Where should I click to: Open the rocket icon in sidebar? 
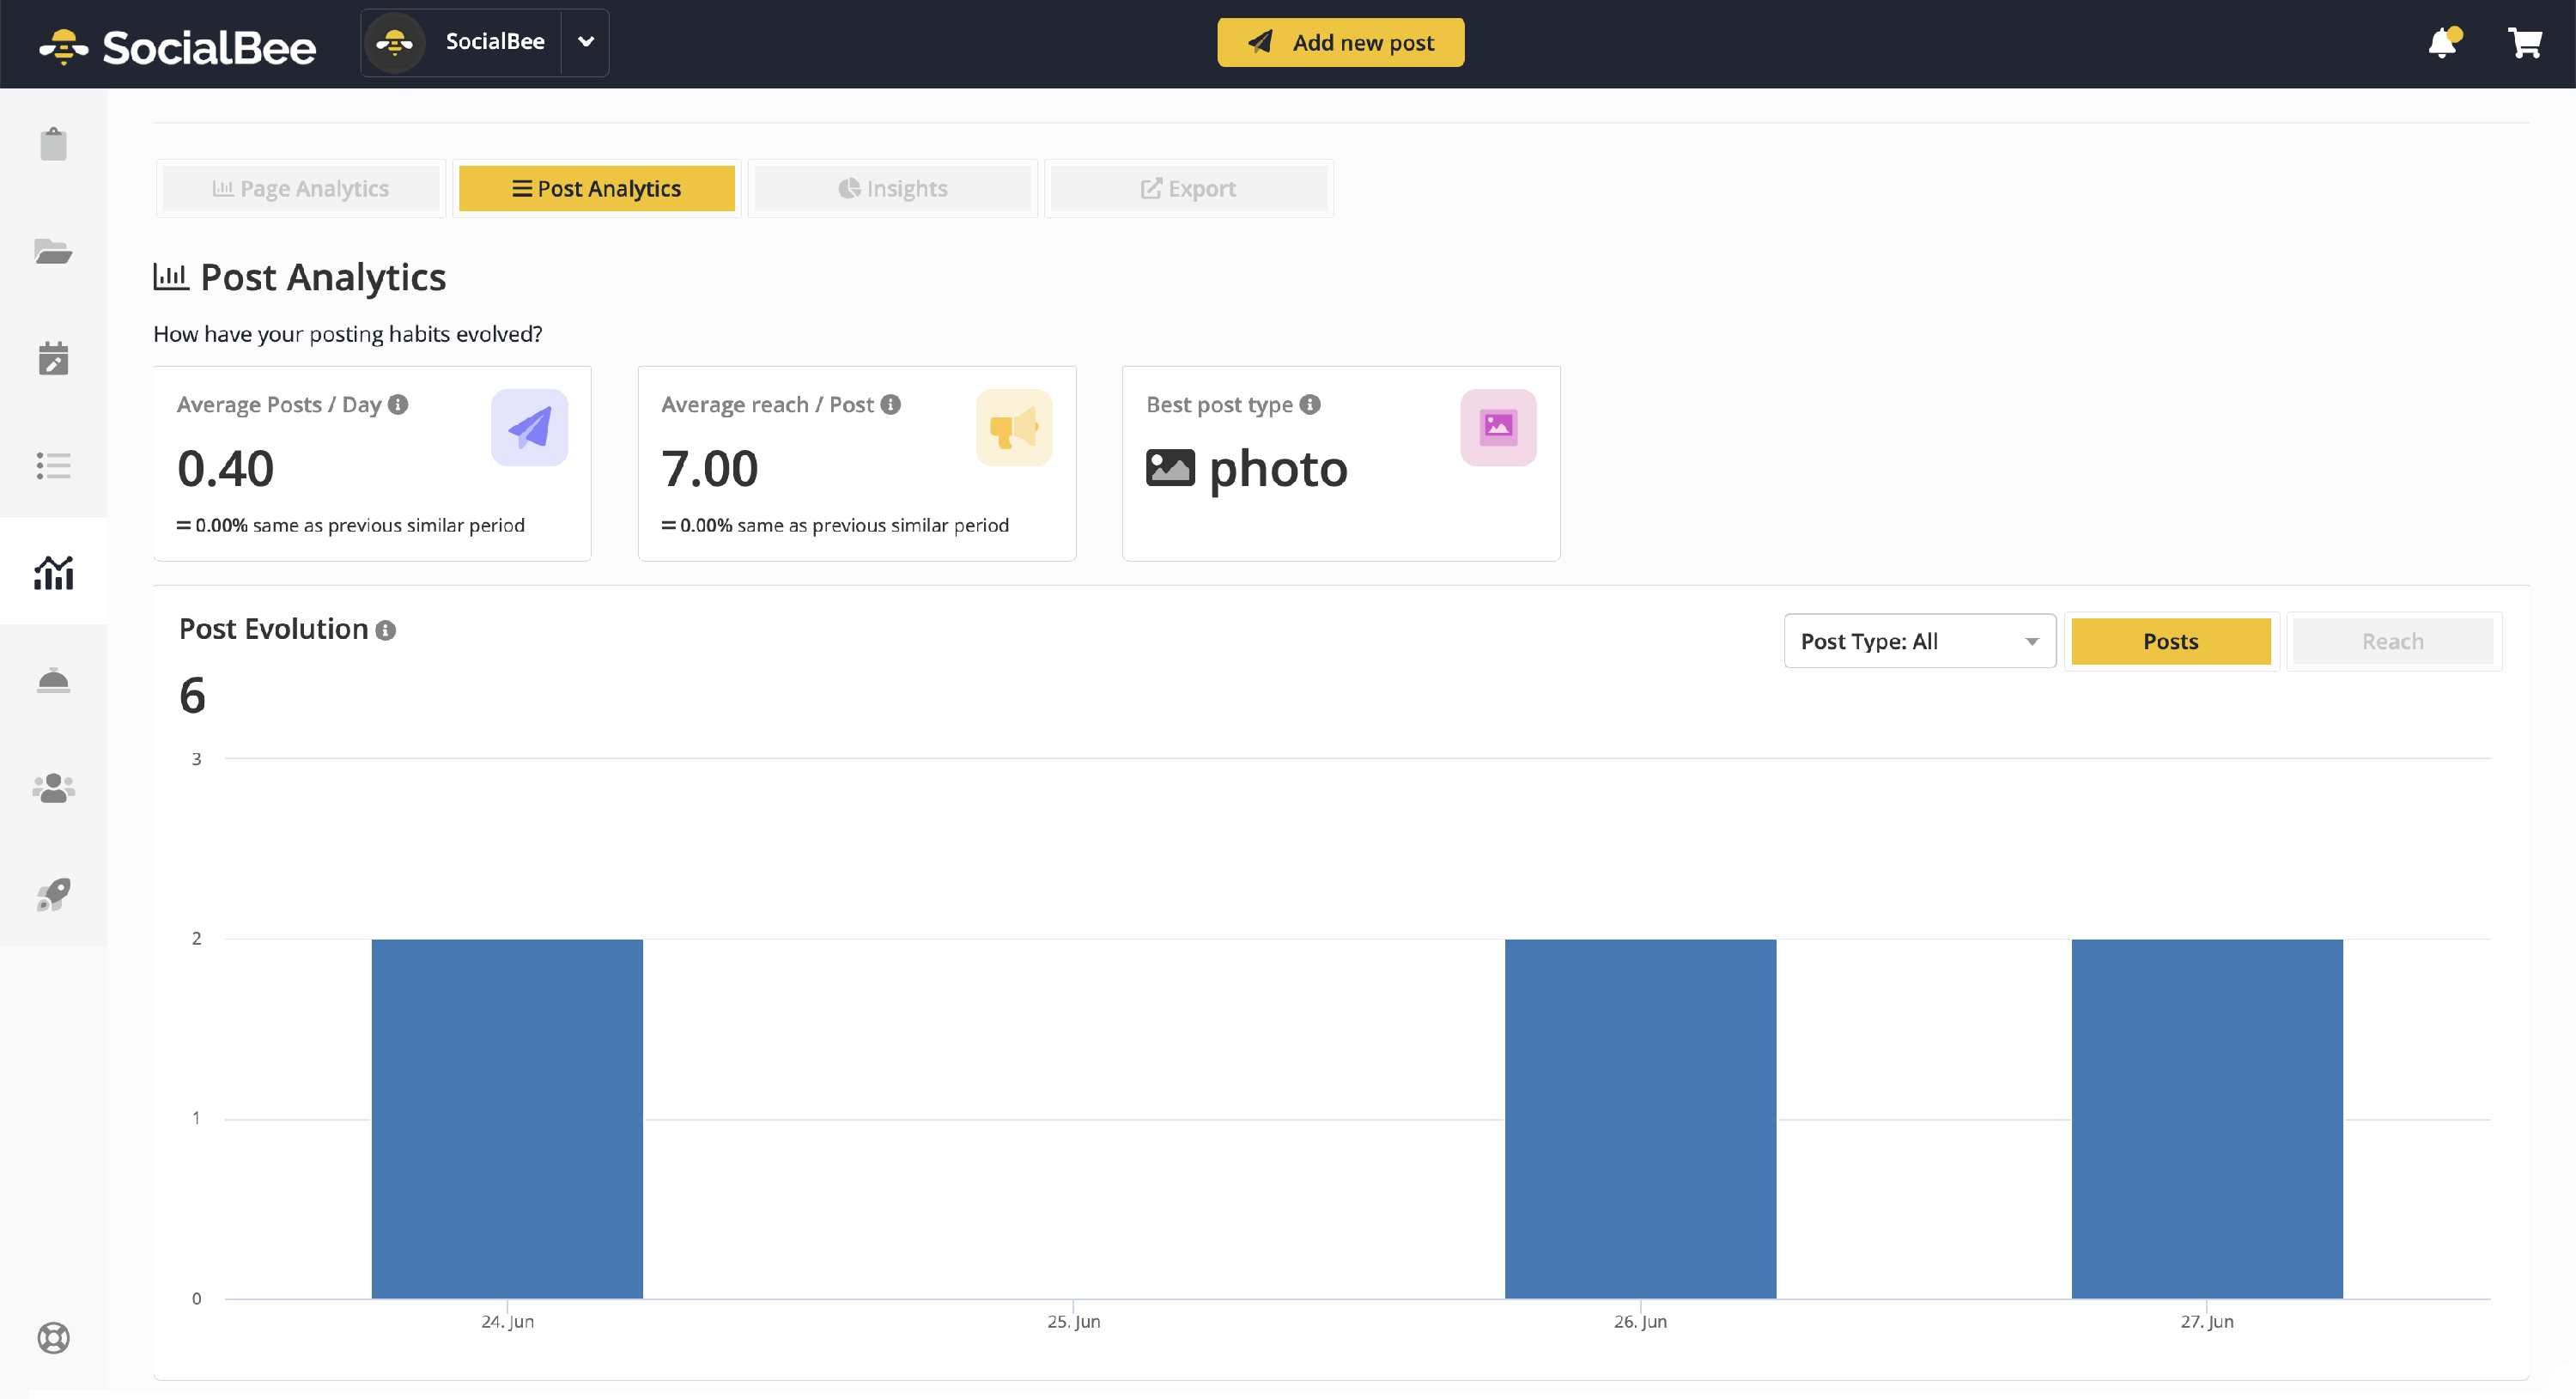pos(53,895)
